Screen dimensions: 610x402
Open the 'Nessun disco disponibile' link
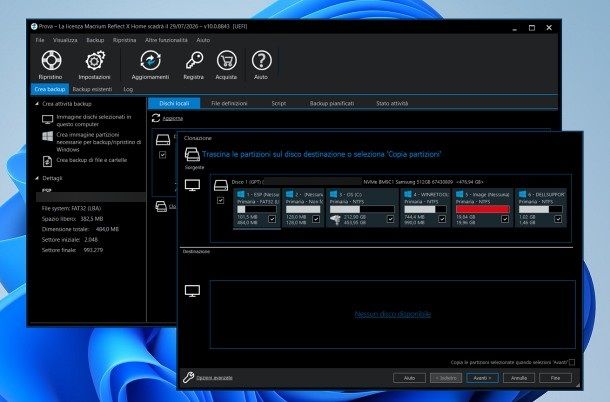393,314
